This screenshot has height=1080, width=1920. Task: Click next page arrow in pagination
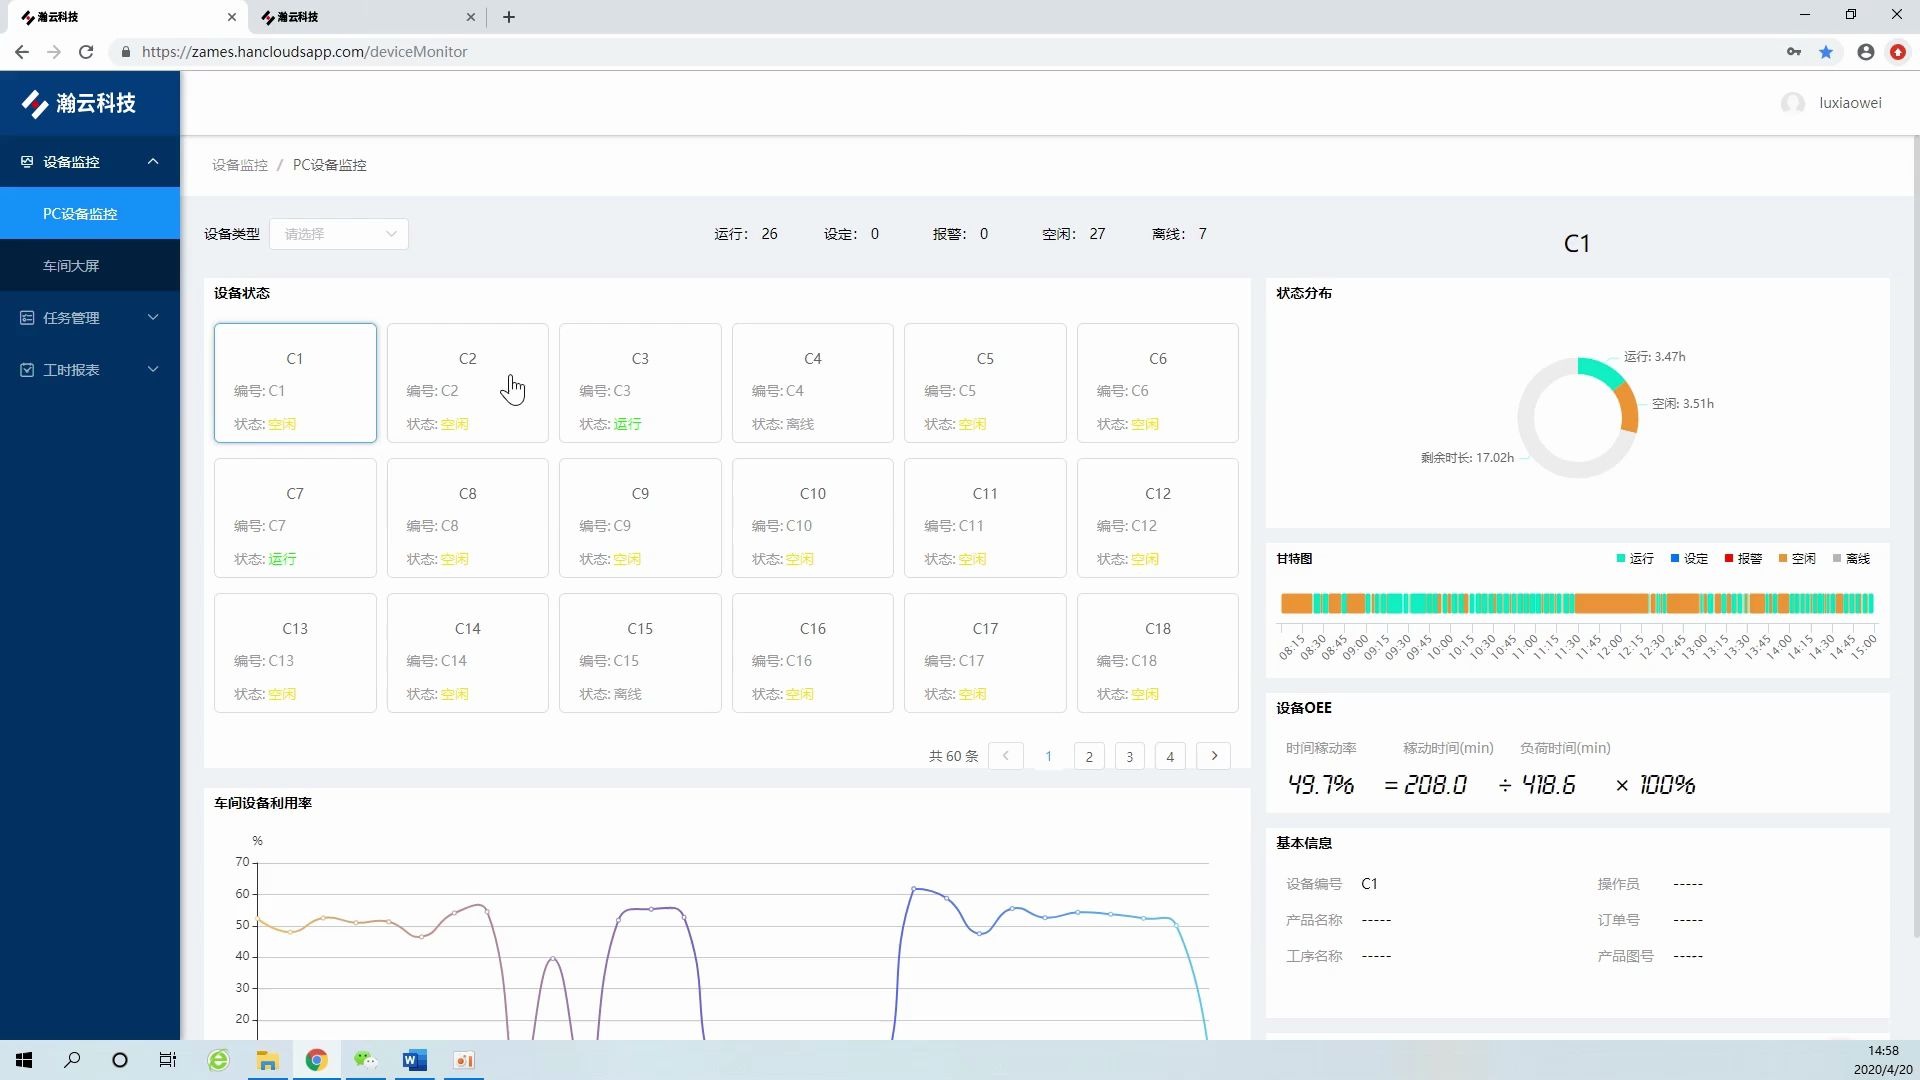(1214, 756)
